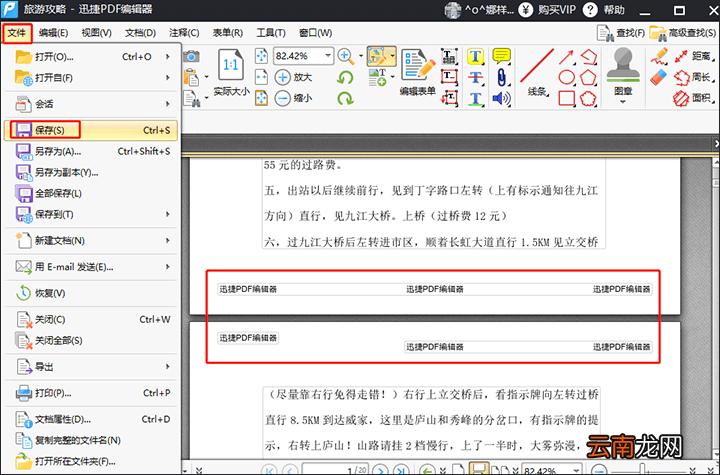
Task: Choose 关闭全部(S) menu entry
Action: click(x=91, y=340)
